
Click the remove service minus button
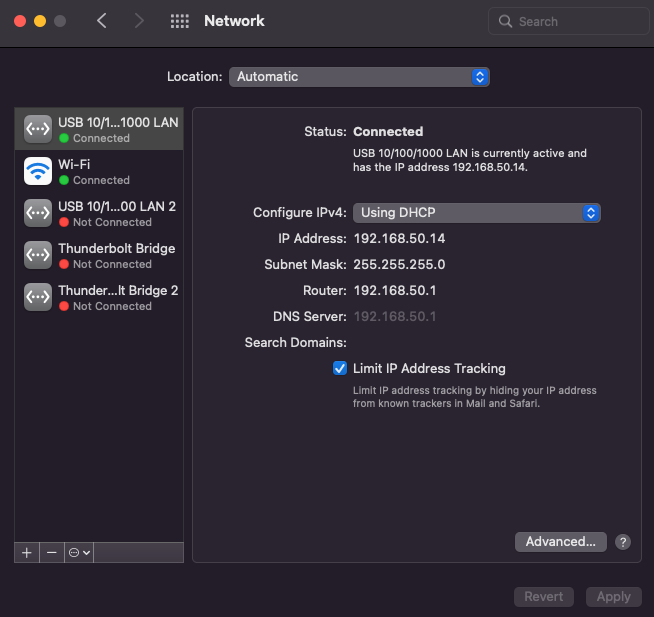pos(52,552)
